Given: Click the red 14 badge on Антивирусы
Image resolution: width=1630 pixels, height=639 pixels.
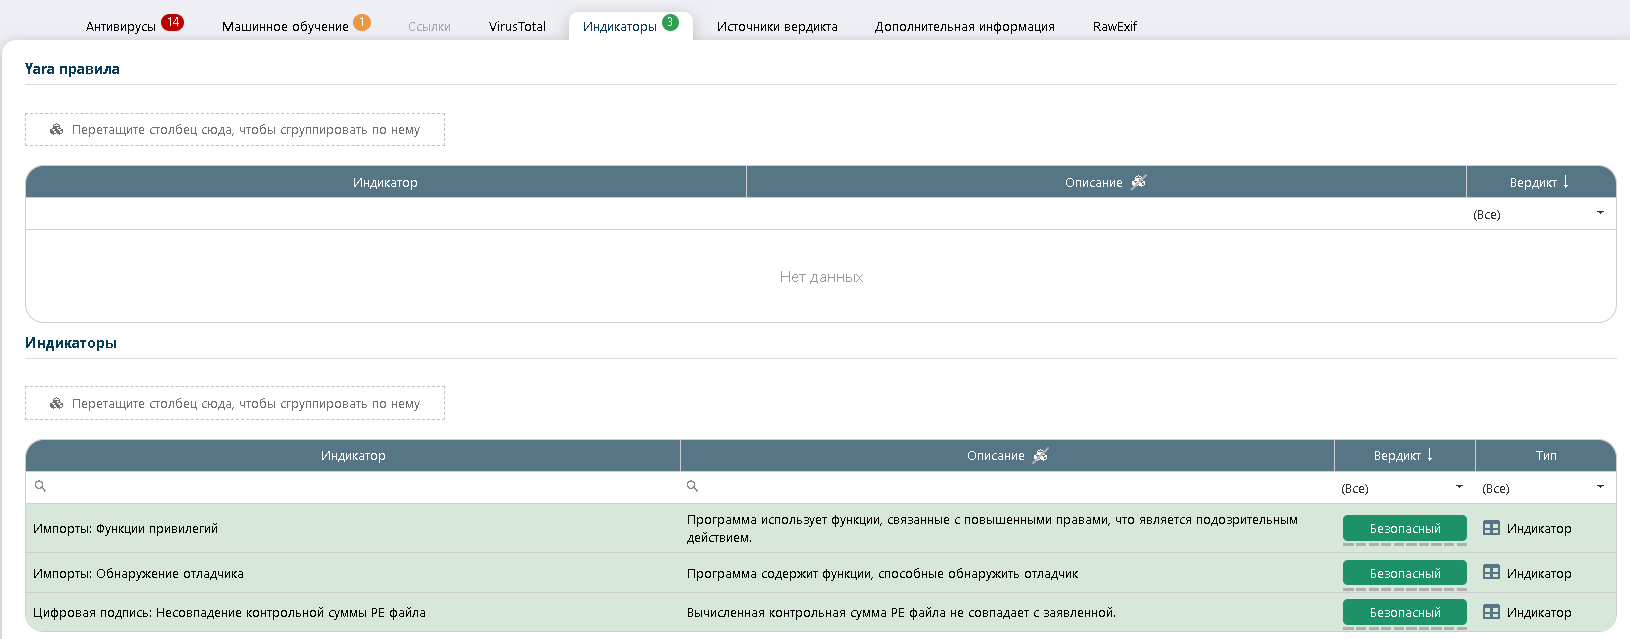Looking at the screenshot, I should click(x=173, y=22).
